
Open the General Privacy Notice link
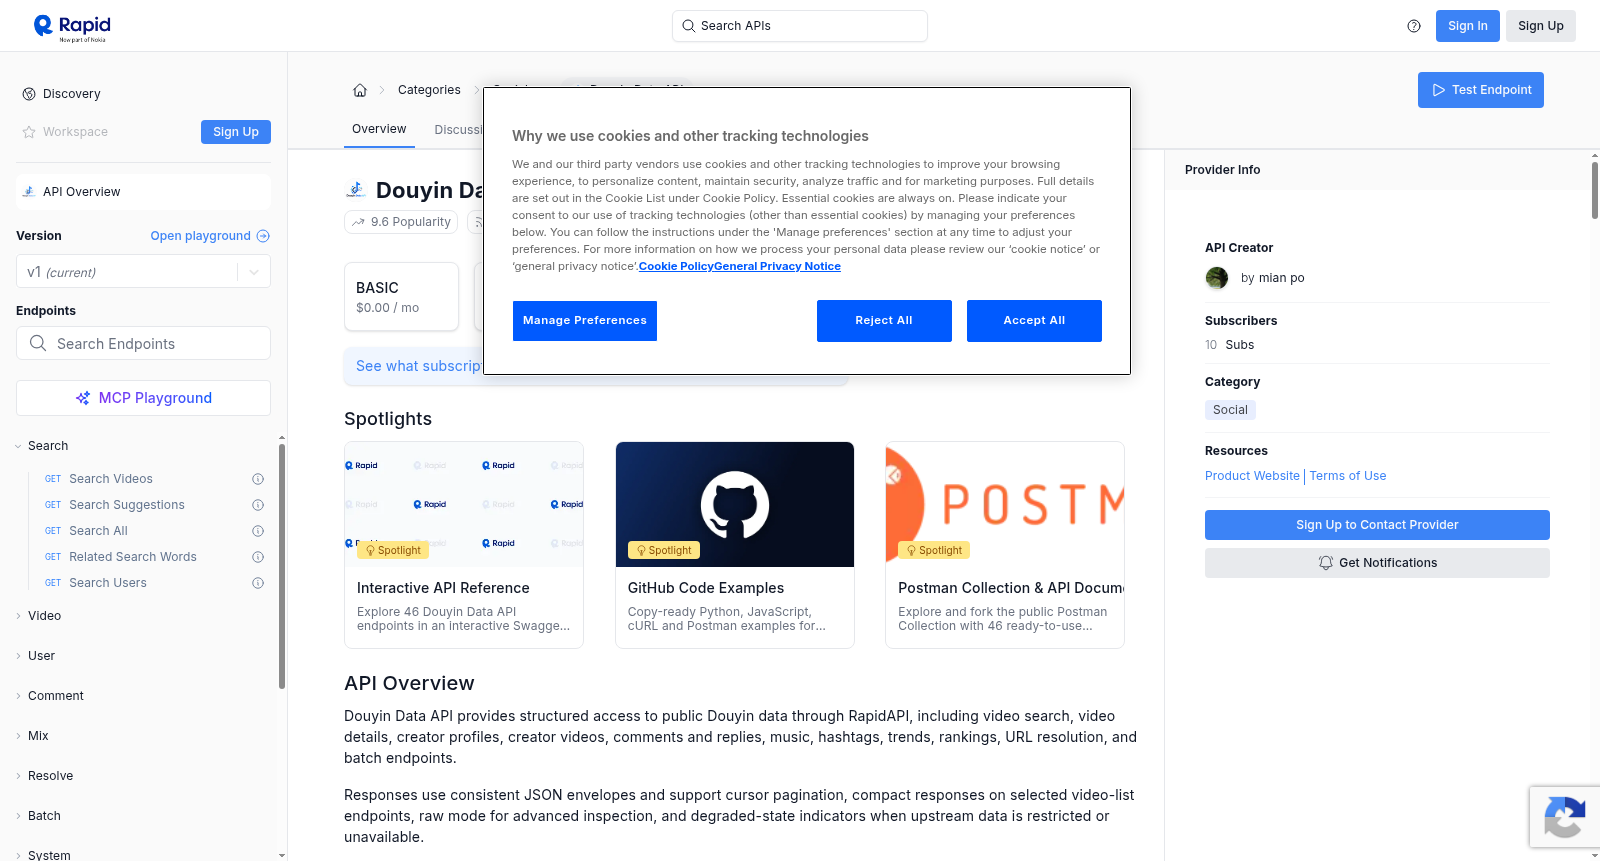click(x=777, y=266)
